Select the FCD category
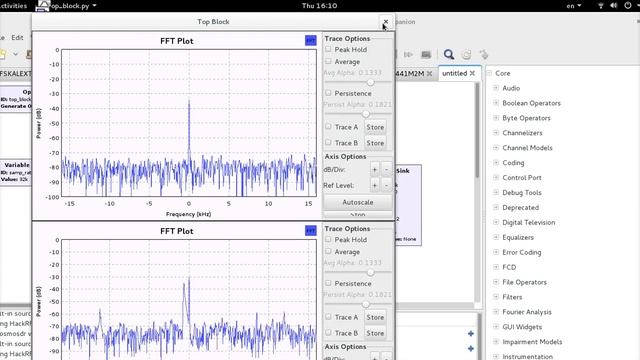640x360 pixels. tap(509, 267)
